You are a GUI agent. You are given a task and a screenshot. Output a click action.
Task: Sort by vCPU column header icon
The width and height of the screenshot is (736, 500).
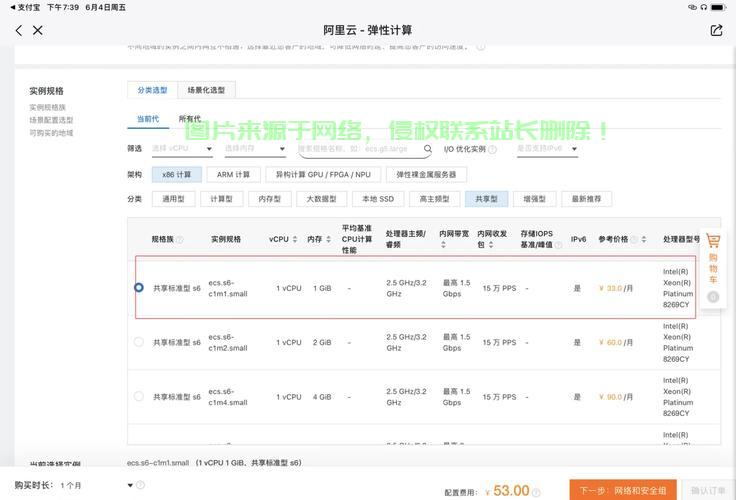click(x=296, y=240)
